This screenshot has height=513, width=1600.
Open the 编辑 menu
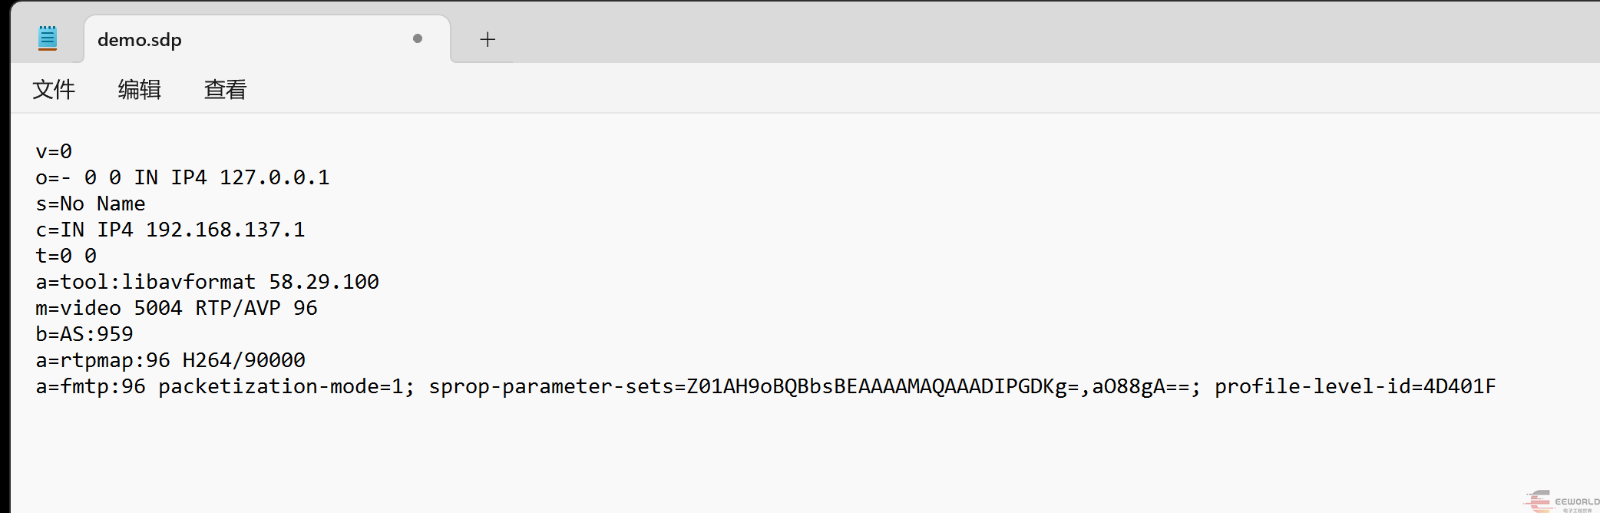(139, 90)
